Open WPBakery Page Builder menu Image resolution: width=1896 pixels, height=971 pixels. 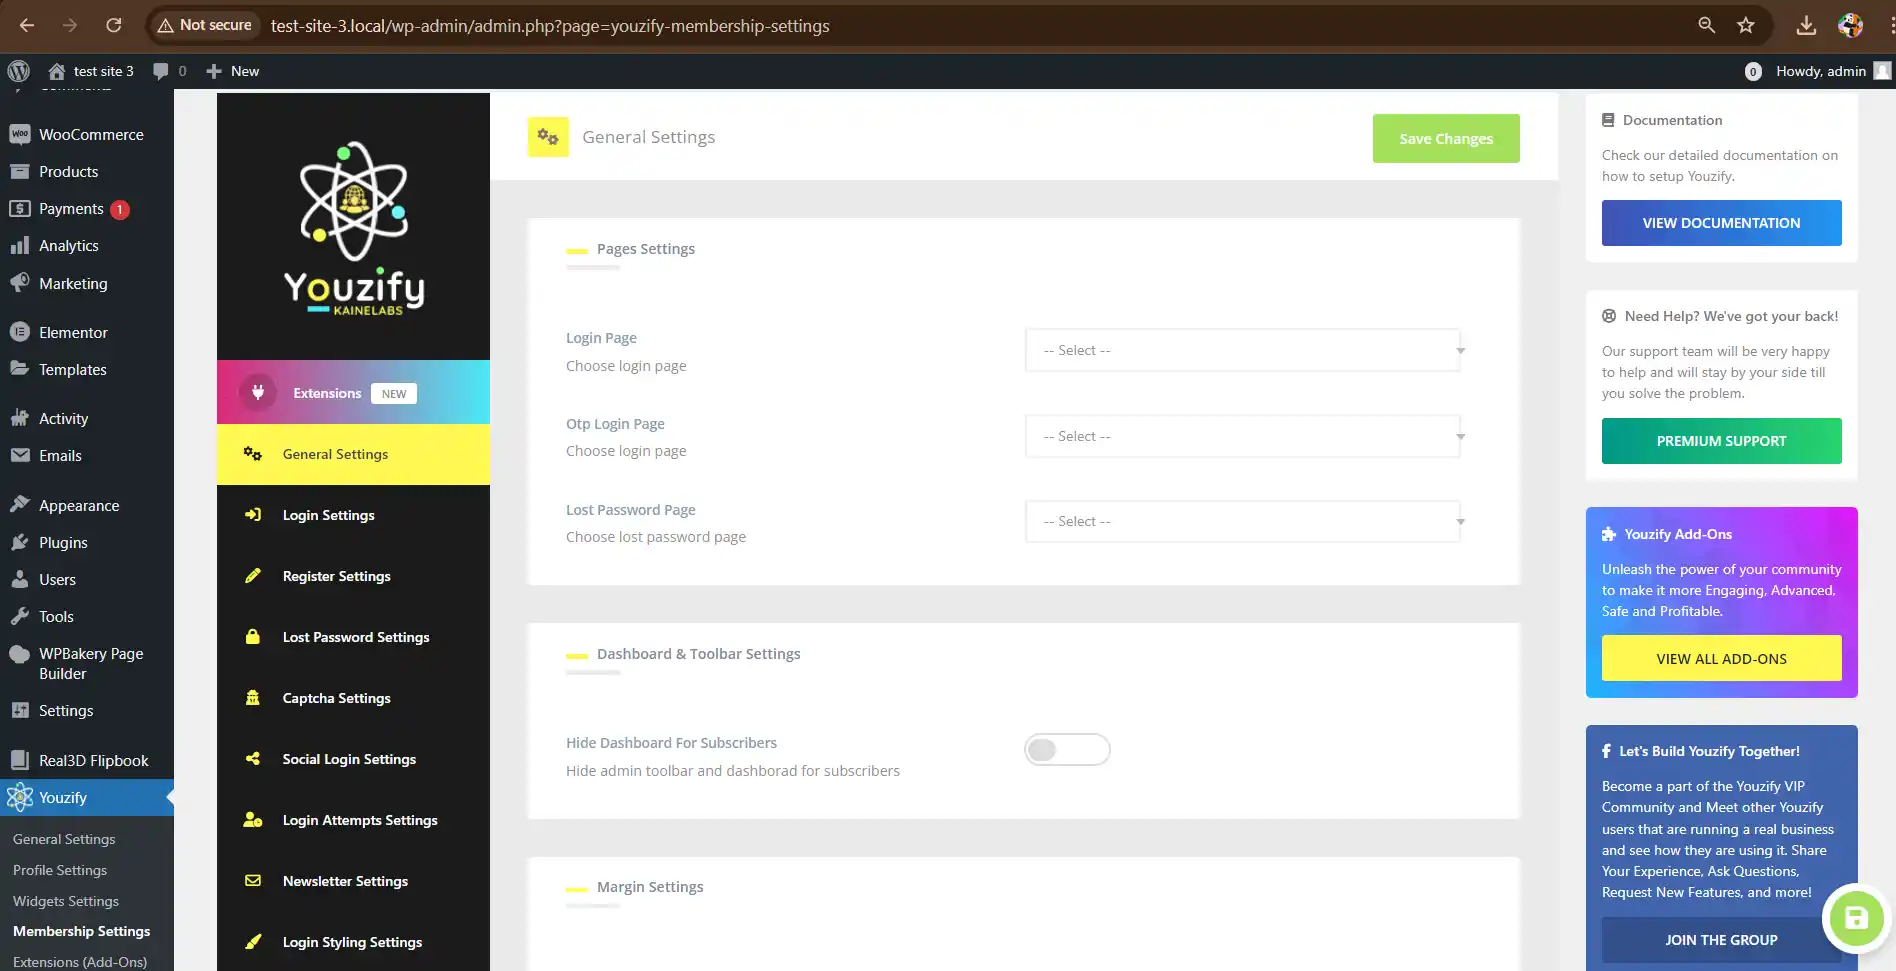(87, 663)
